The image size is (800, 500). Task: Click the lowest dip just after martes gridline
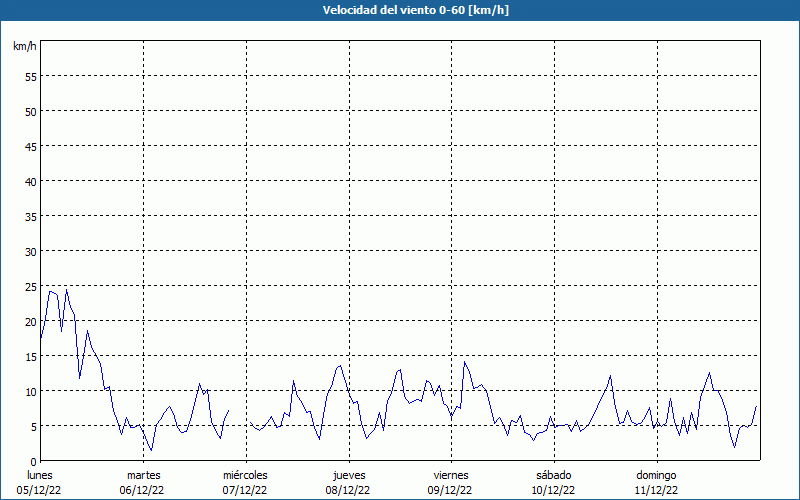[x=151, y=450]
